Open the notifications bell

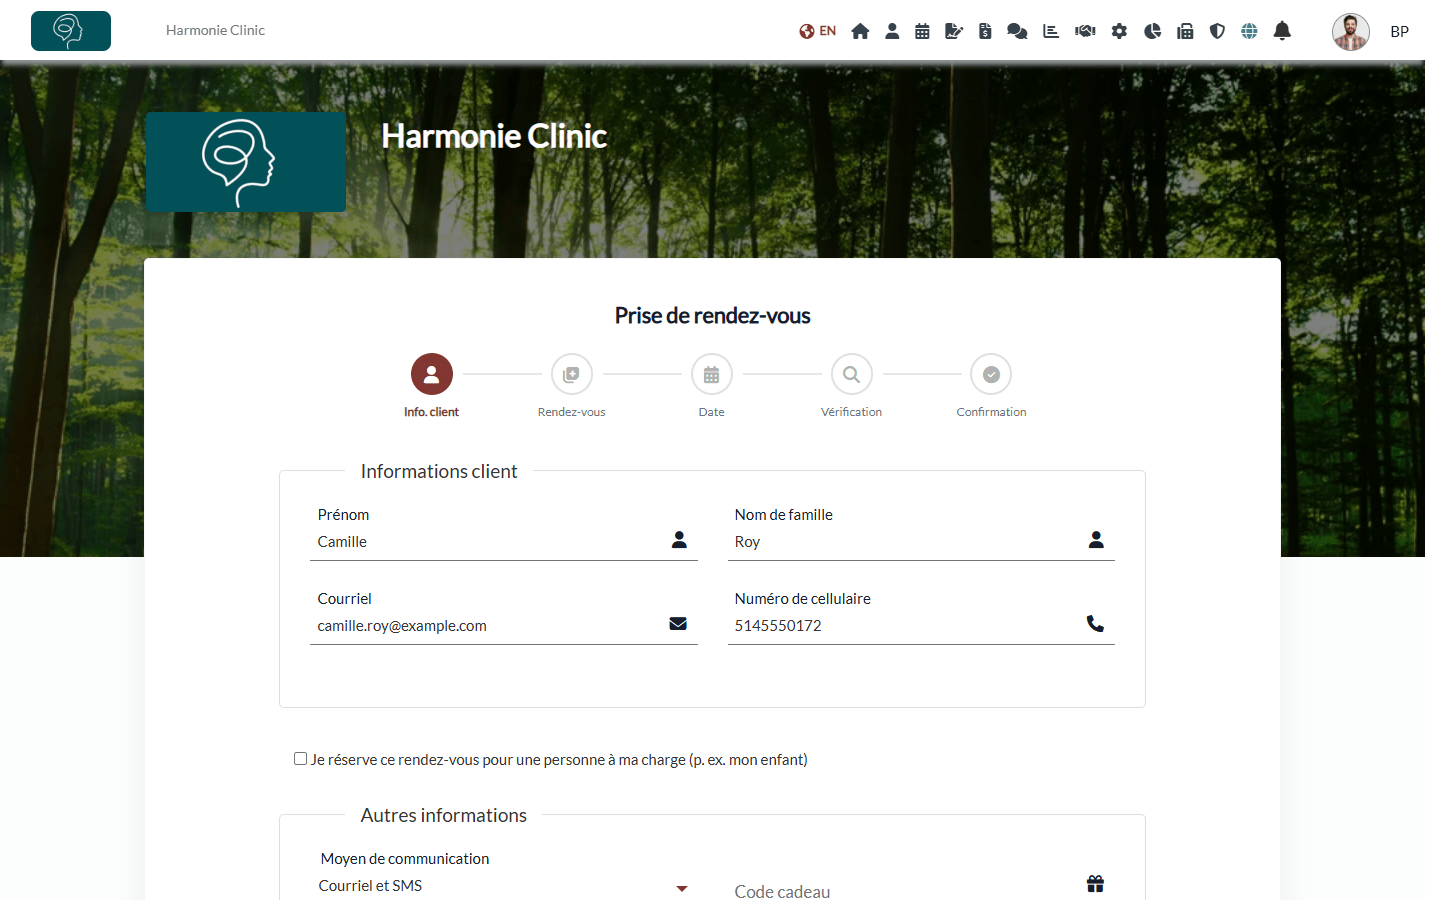tap(1282, 31)
